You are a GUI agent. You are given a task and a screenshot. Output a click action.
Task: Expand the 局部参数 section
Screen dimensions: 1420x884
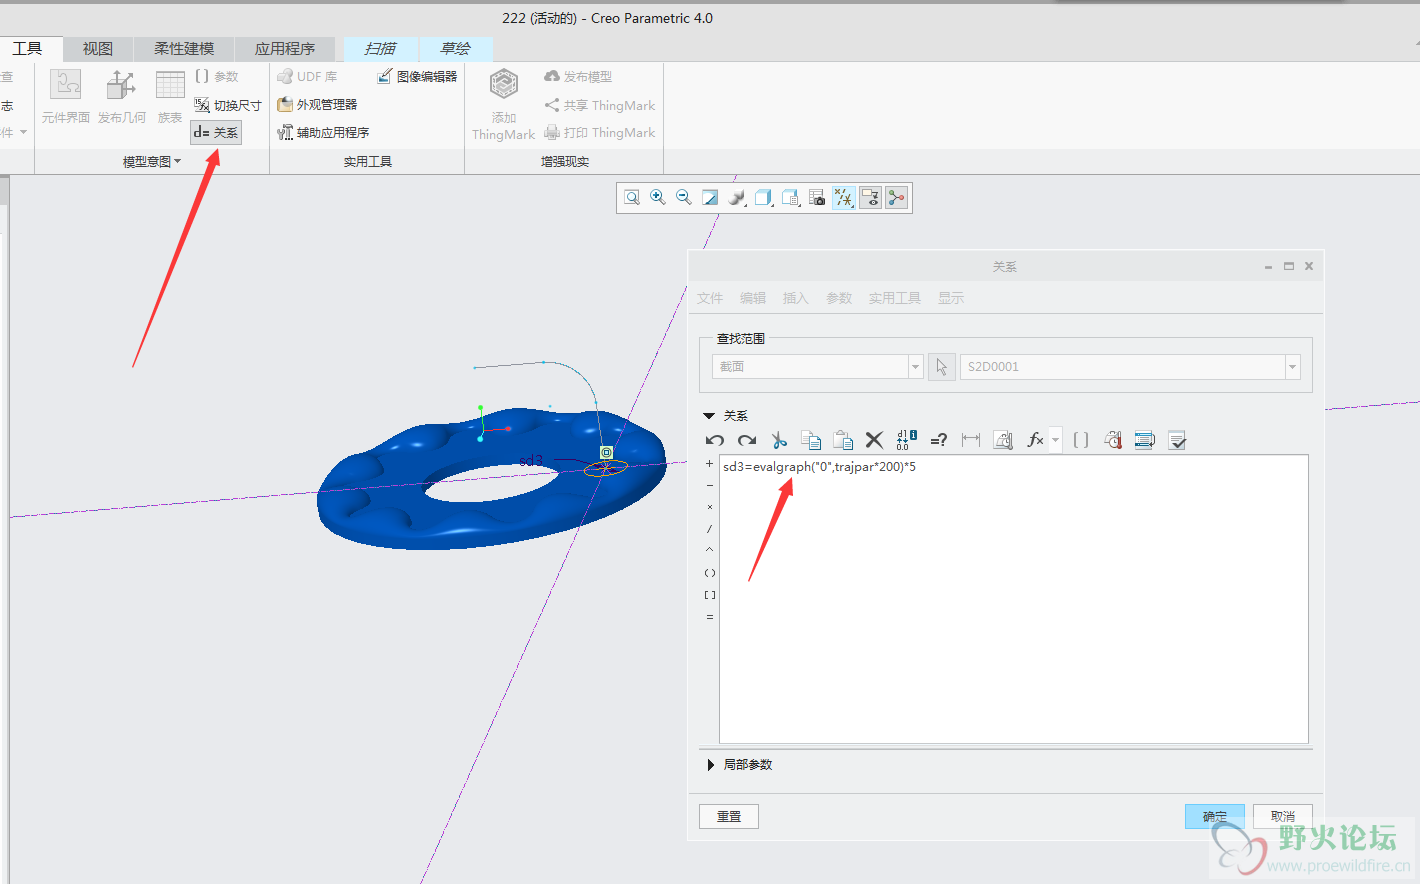click(x=710, y=765)
